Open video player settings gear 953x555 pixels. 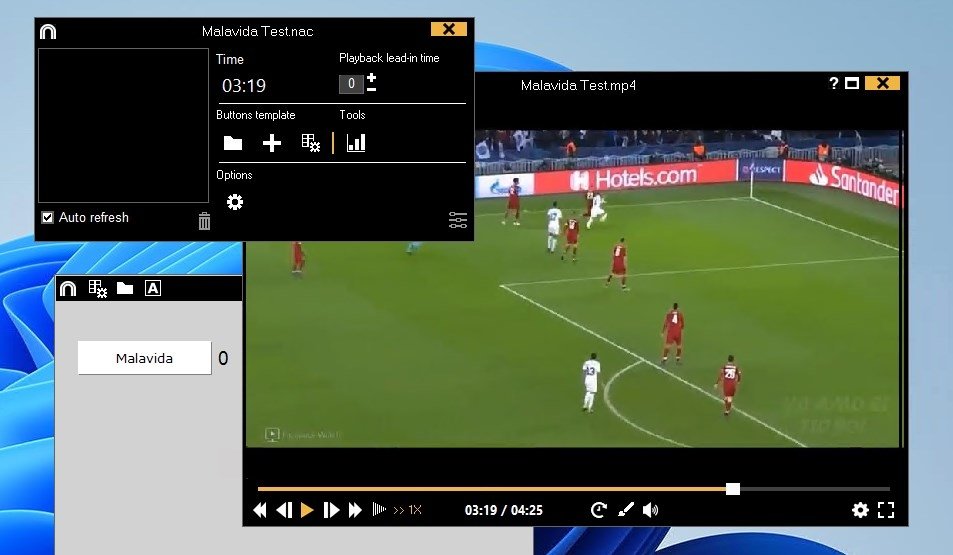[x=860, y=510]
